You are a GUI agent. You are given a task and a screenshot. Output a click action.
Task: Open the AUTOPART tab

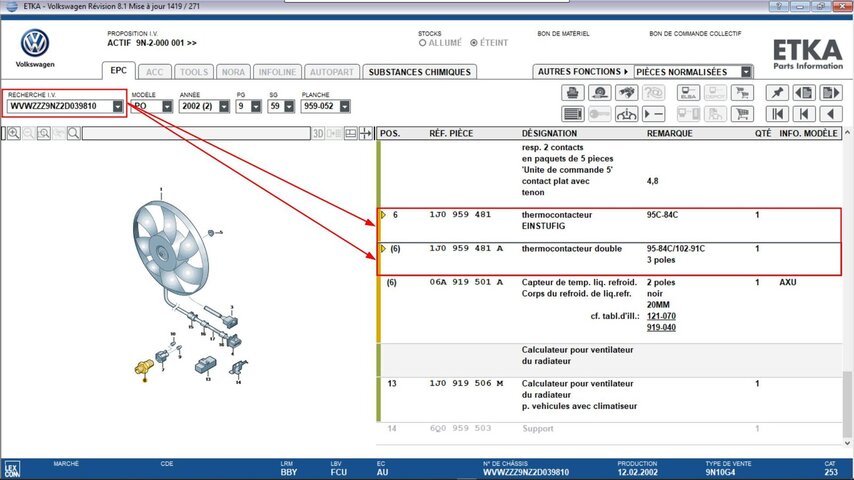coord(332,72)
